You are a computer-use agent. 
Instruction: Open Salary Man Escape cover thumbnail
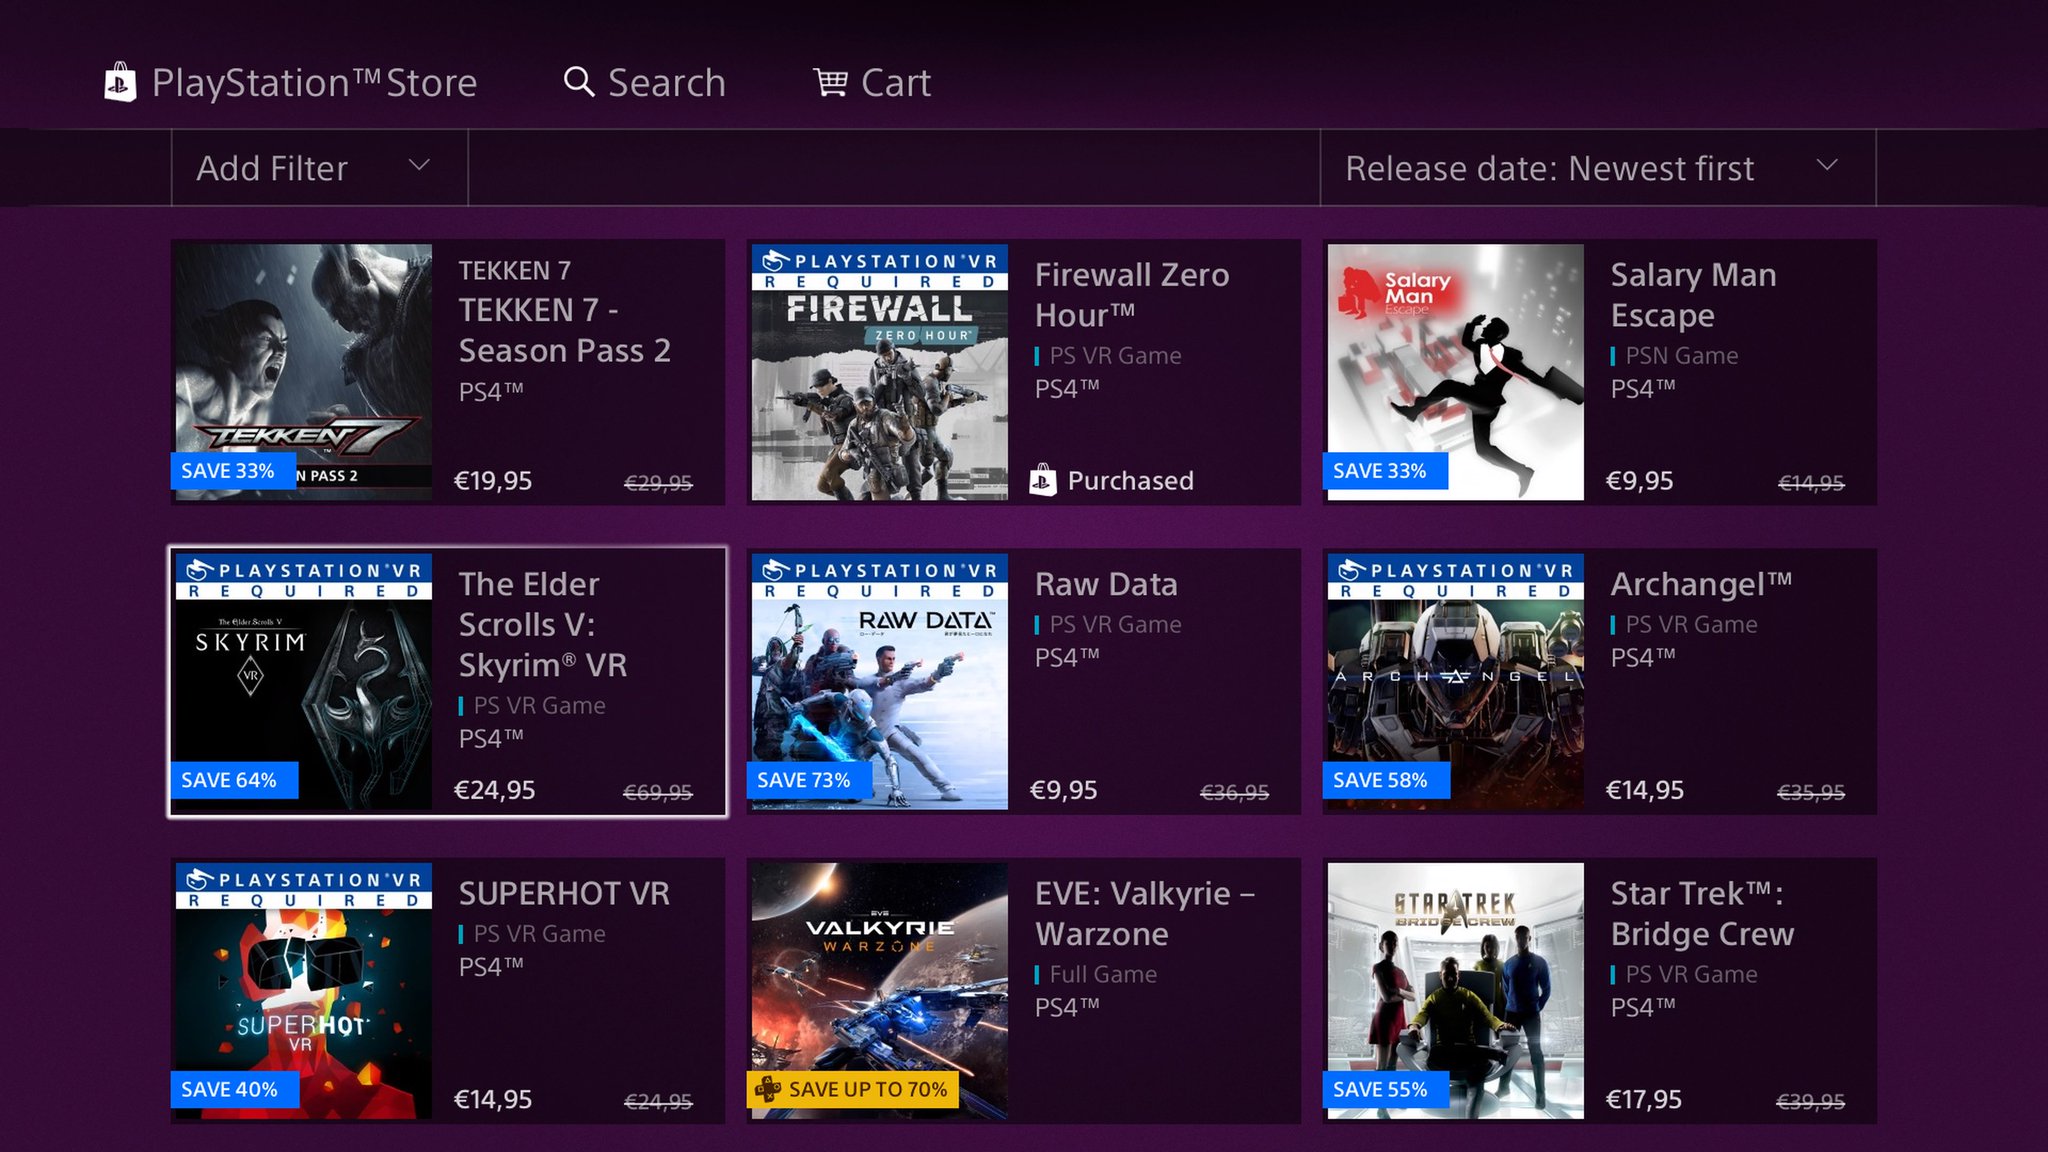[1456, 372]
